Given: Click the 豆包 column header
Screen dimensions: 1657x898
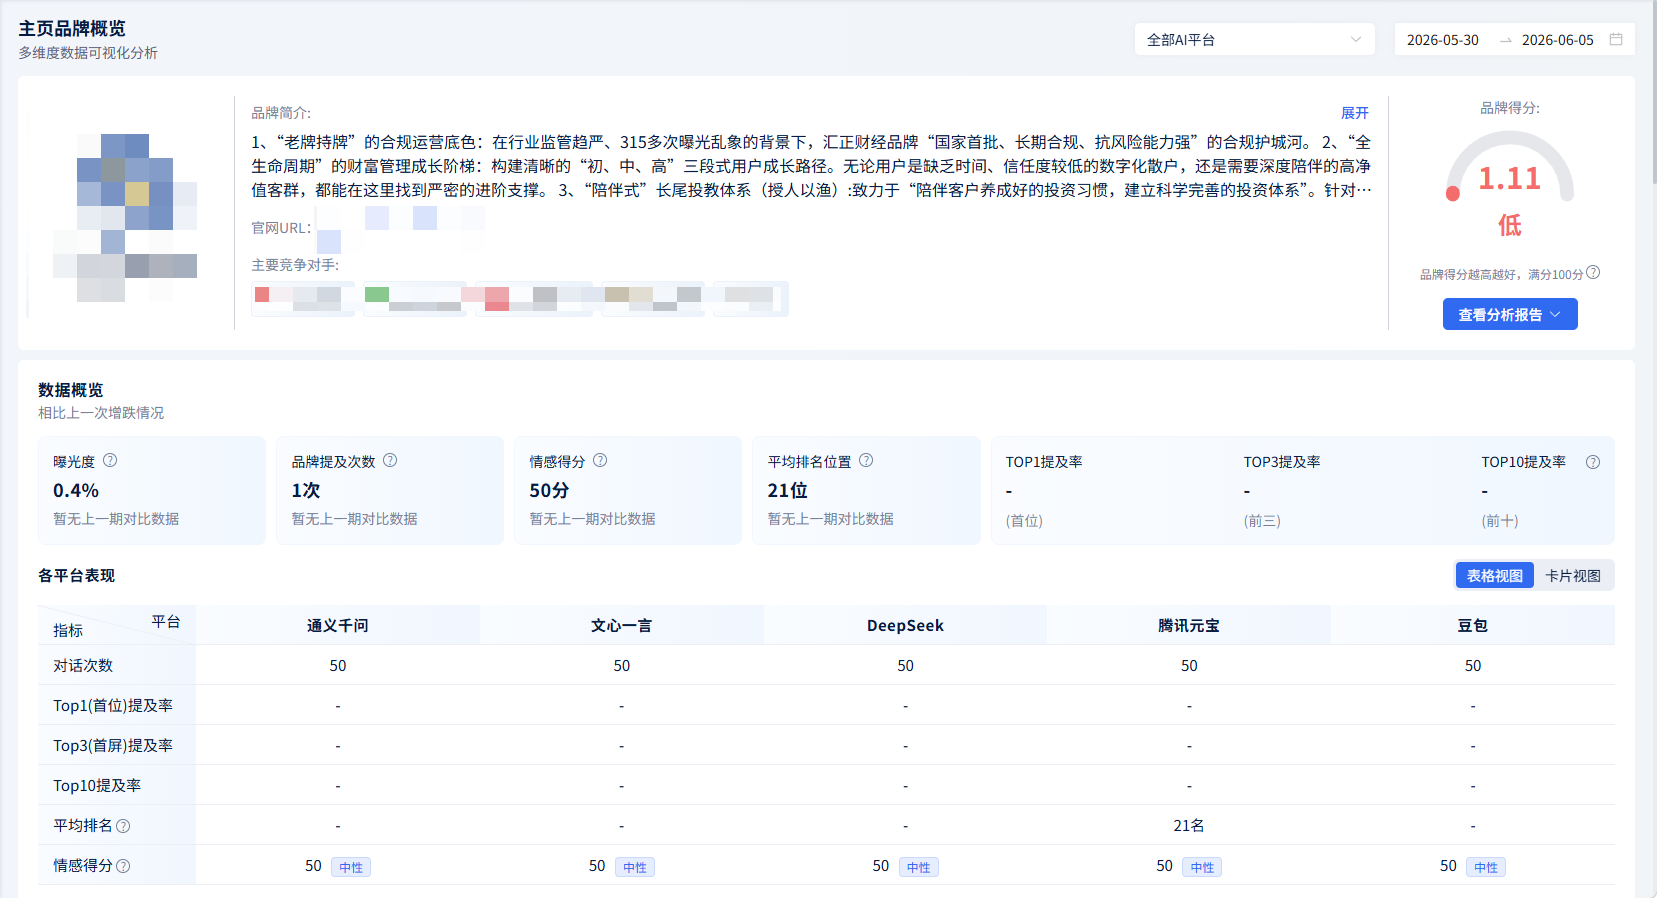Looking at the screenshot, I should click(x=1473, y=625).
